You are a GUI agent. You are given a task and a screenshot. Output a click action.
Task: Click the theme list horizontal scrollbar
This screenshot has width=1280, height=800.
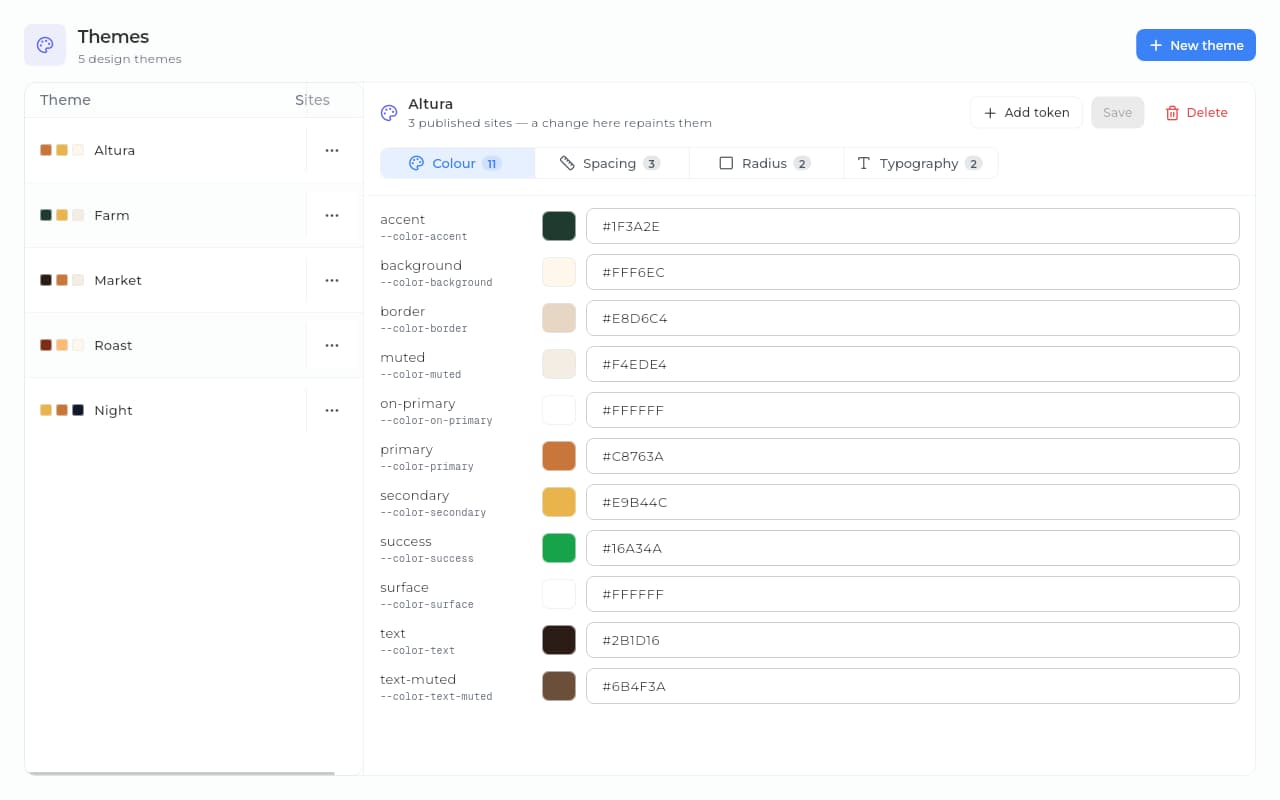coord(180,773)
